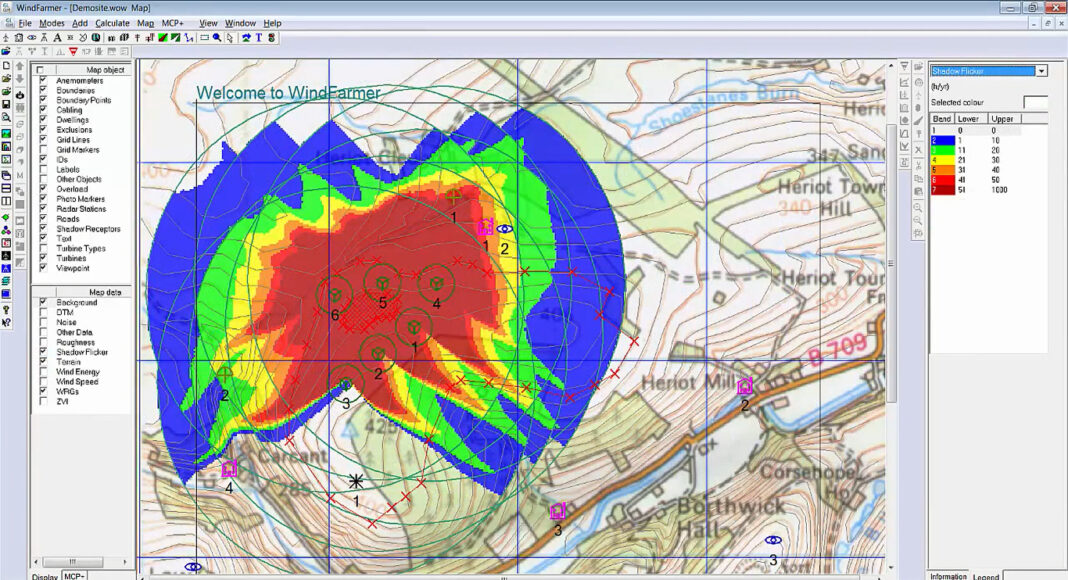The height and width of the screenshot is (580, 1068).
Task: Switch to the Information tab
Action: coord(948,576)
